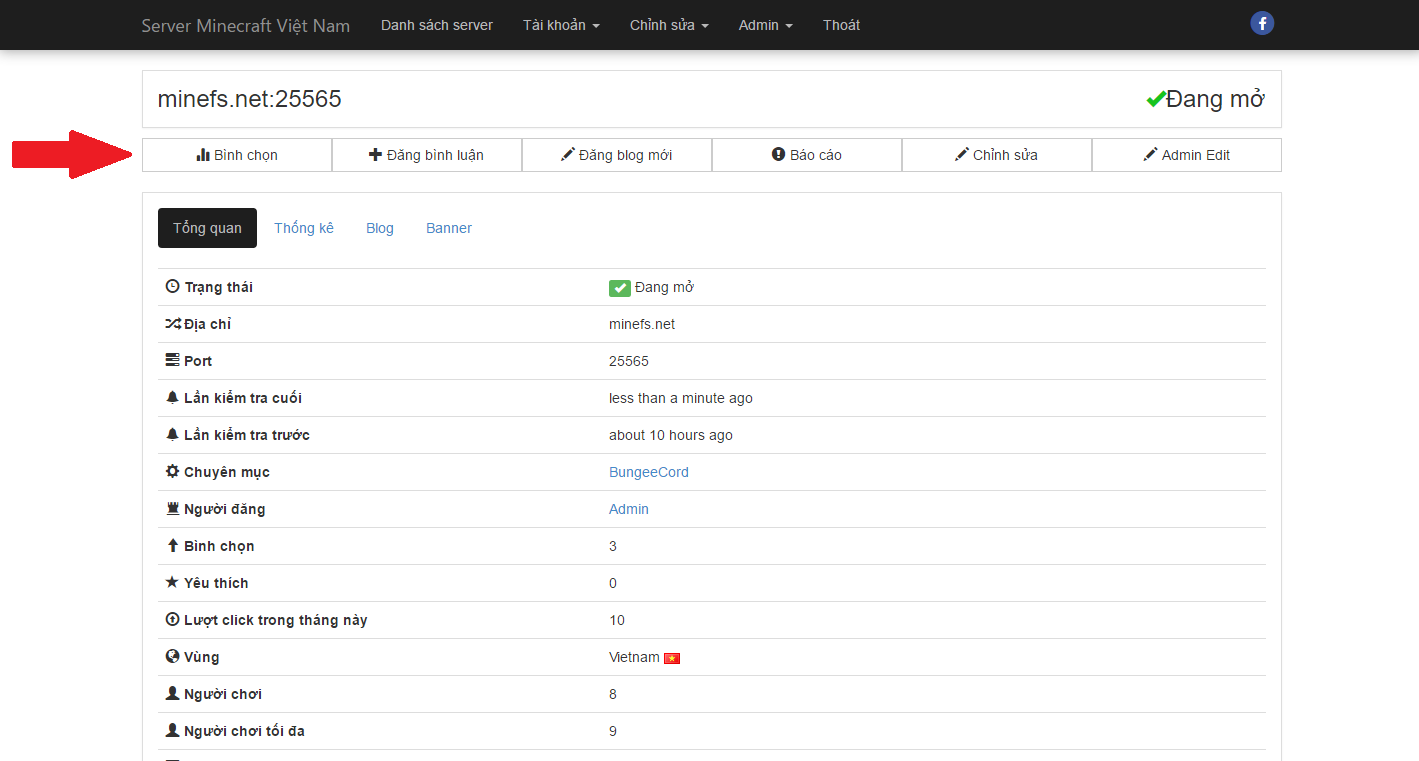
Task: Click the gear icon beside Chuyên mục
Action: point(172,472)
